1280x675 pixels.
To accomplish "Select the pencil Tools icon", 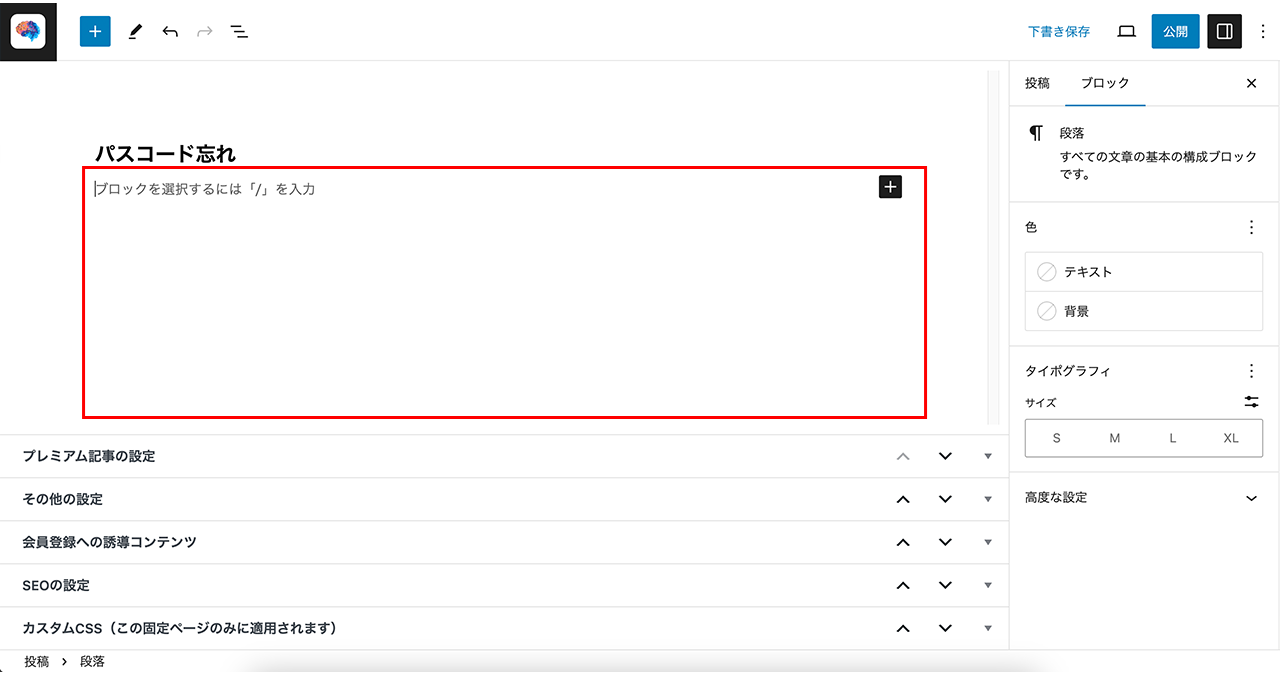I will (135, 31).
